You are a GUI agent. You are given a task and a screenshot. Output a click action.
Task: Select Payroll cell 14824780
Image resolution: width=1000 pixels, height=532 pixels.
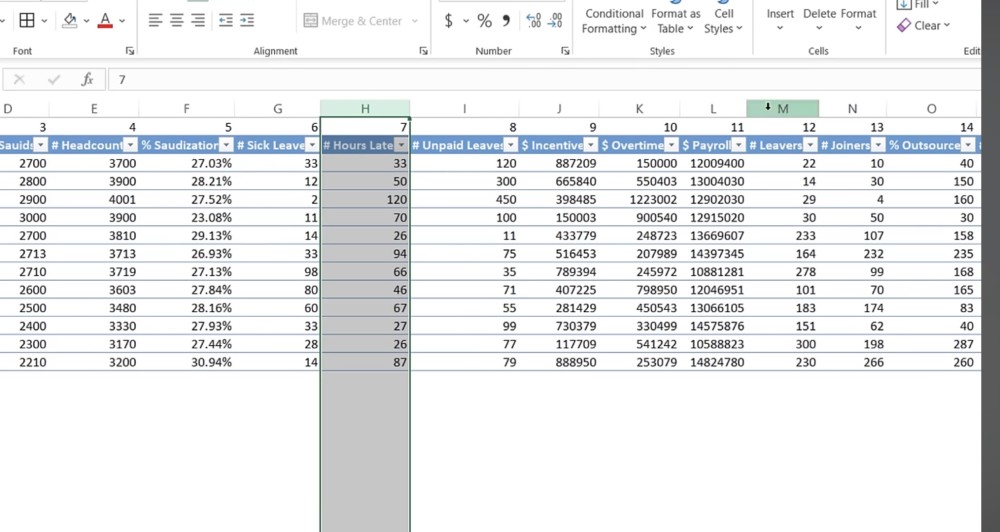click(713, 362)
